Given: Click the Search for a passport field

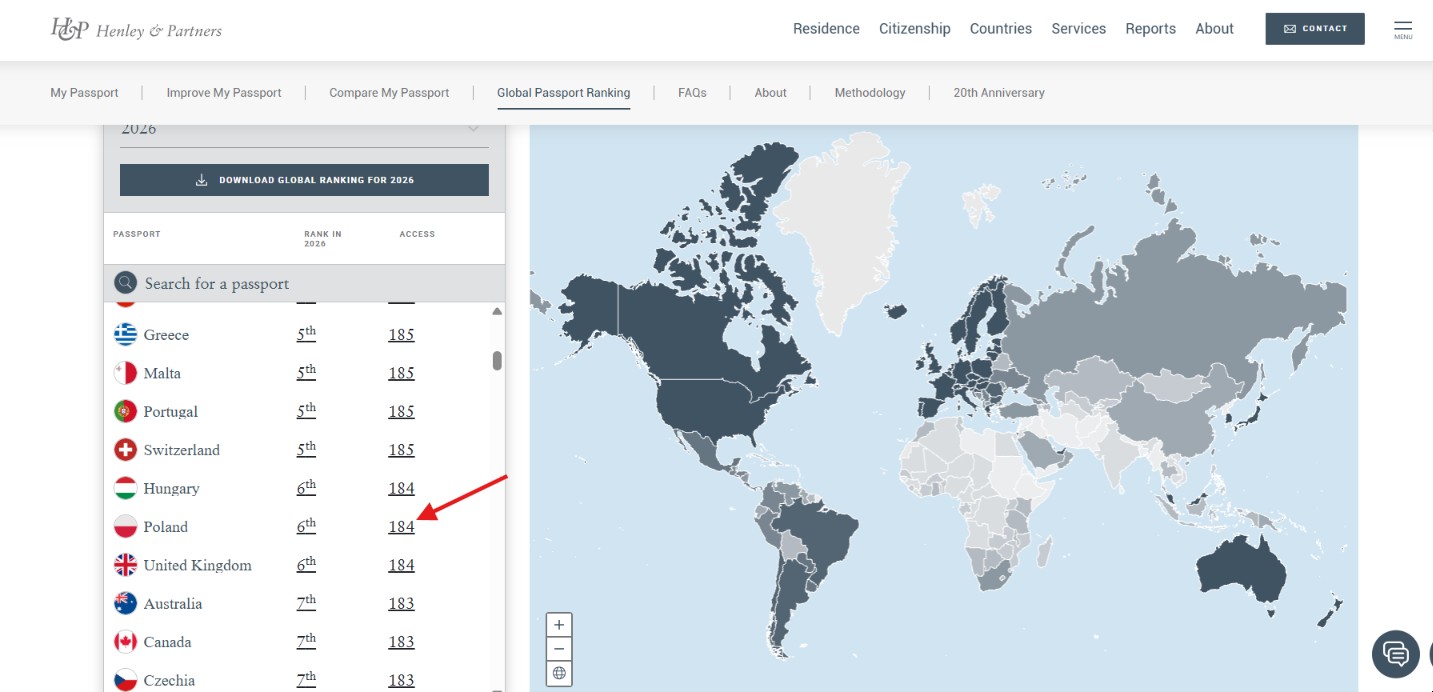Looking at the screenshot, I should pyautogui.click(x=304, y=283).
